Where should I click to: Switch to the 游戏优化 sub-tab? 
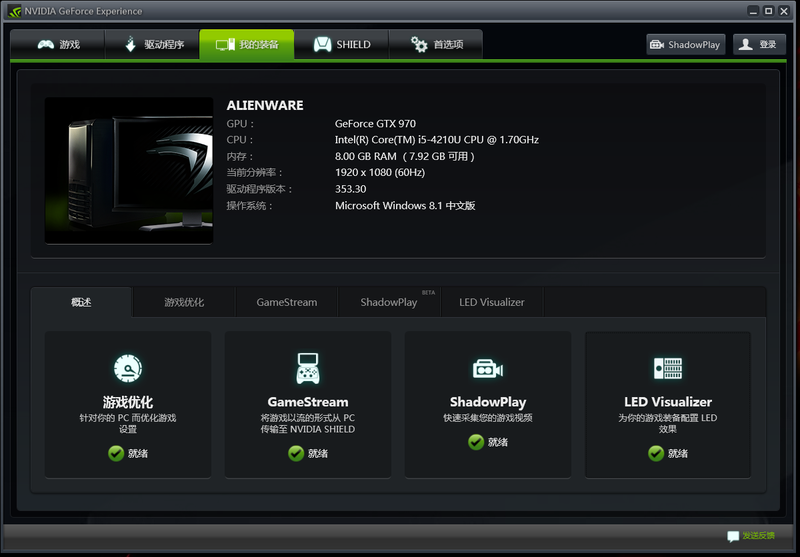184,302
